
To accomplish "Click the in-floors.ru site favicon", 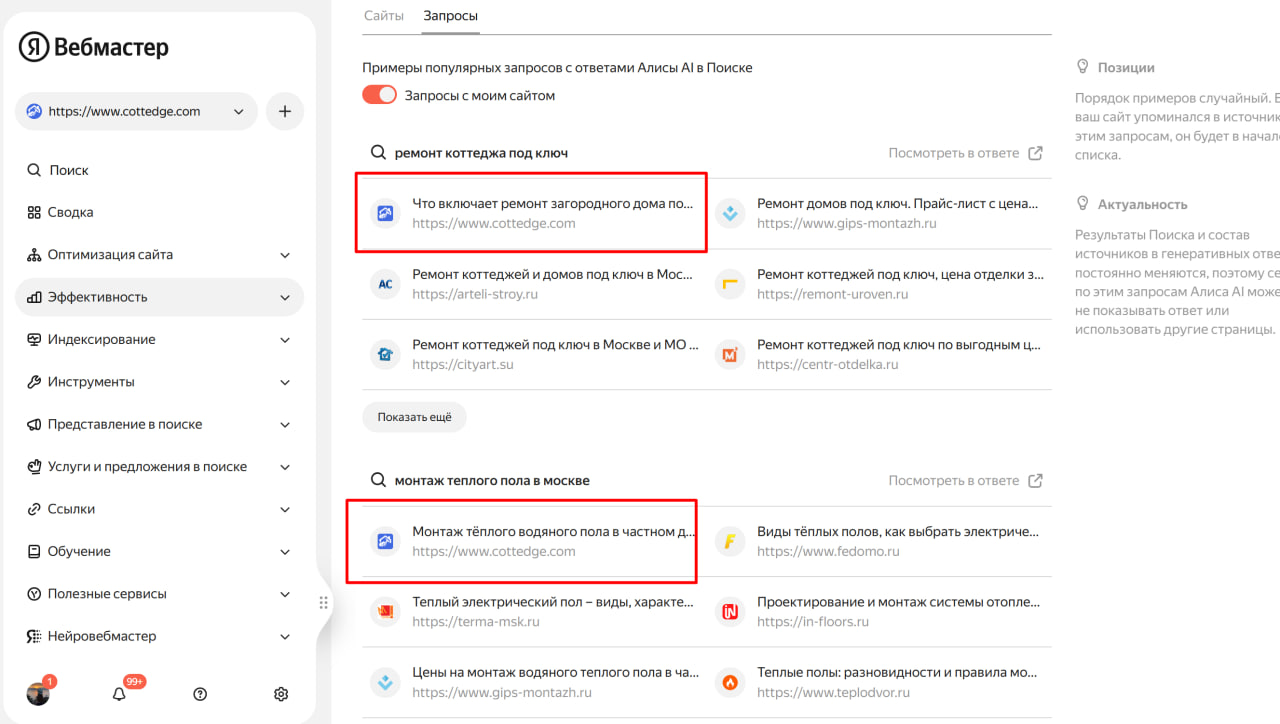I will [730, 612].
